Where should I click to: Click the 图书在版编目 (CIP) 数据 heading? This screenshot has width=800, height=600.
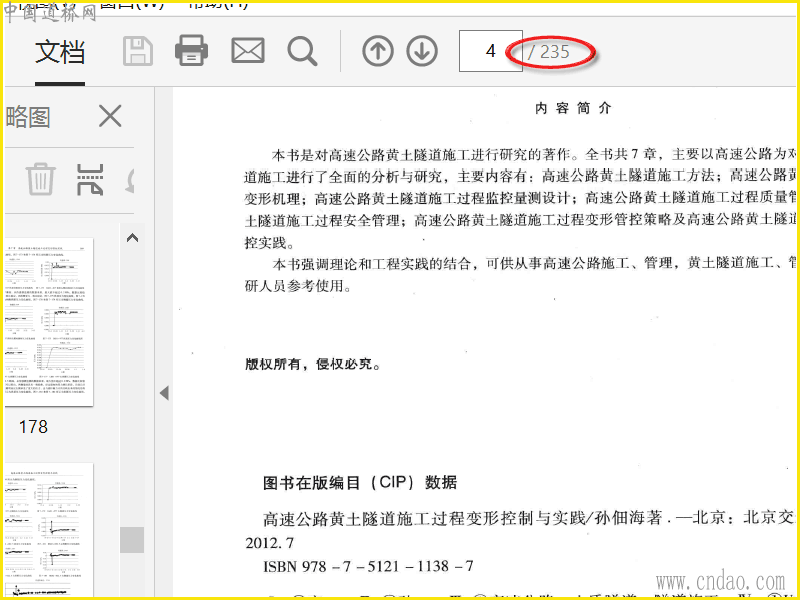(360, 483)
